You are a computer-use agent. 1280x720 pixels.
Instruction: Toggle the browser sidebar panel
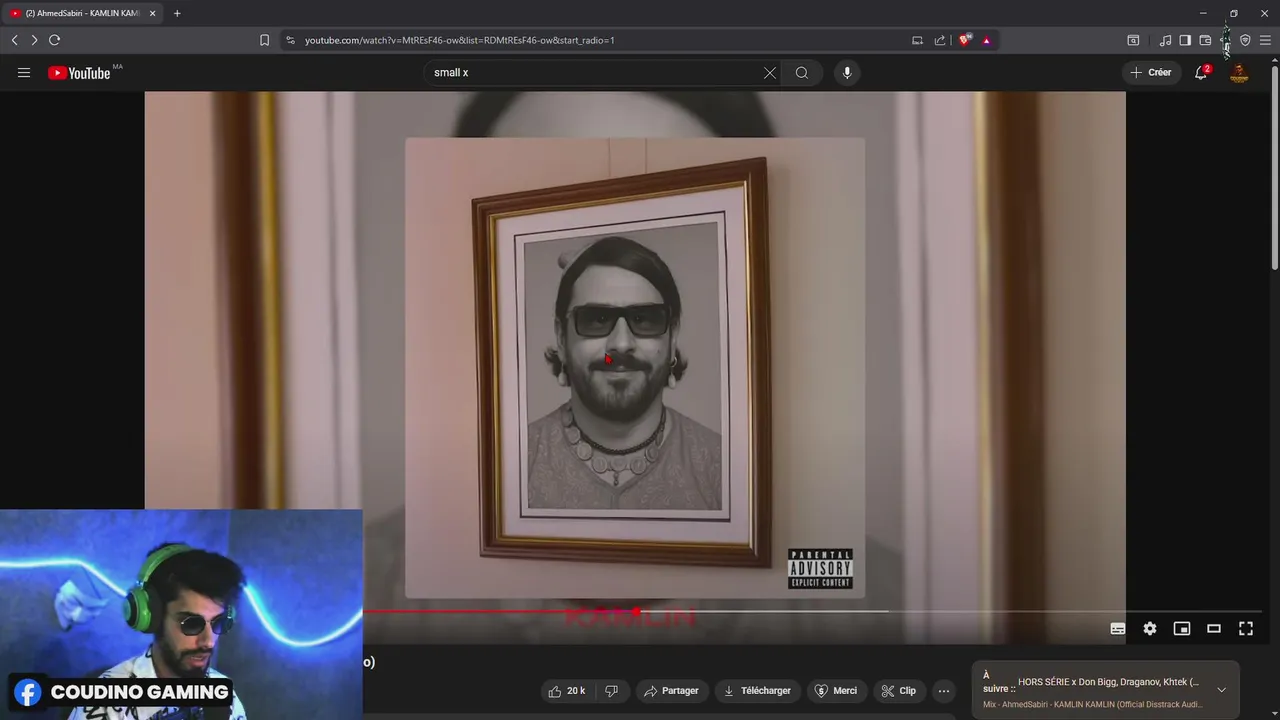1185,40
